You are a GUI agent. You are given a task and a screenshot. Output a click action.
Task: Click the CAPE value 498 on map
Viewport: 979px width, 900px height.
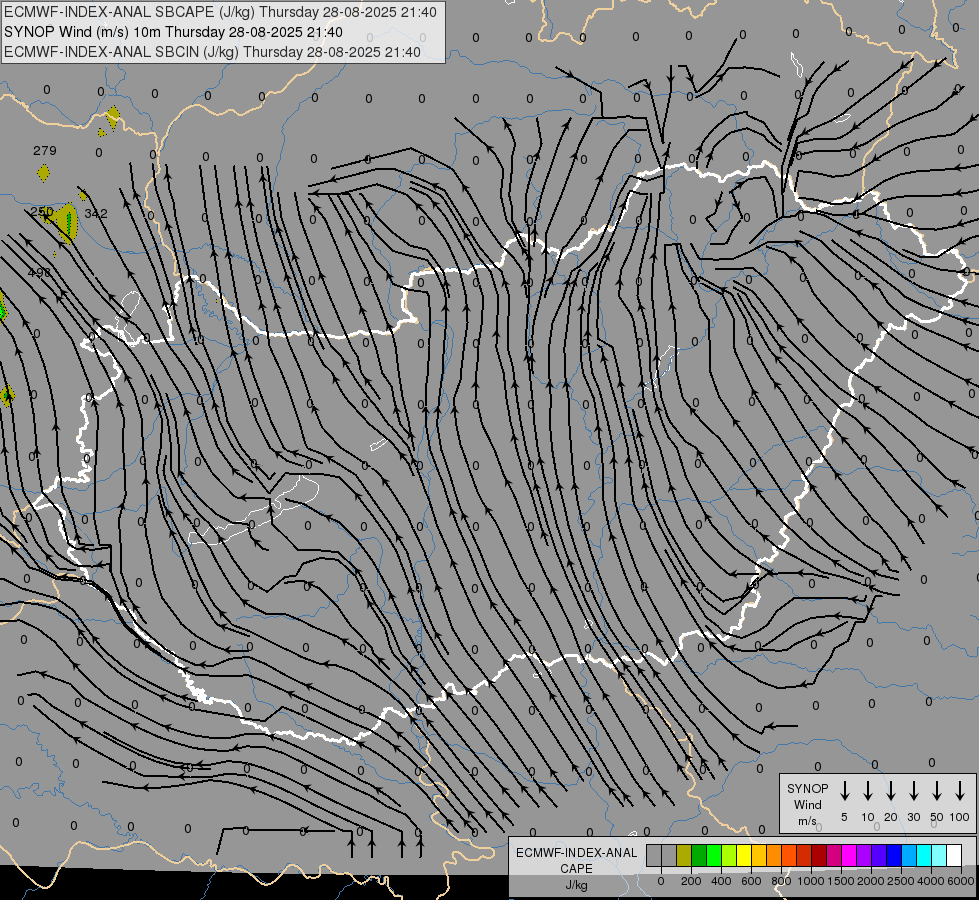(x=39, y=273)
